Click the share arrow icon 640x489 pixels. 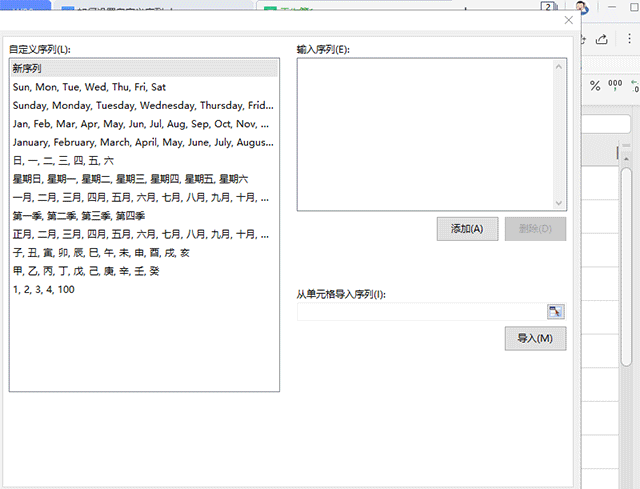click(x=603, y=39)
